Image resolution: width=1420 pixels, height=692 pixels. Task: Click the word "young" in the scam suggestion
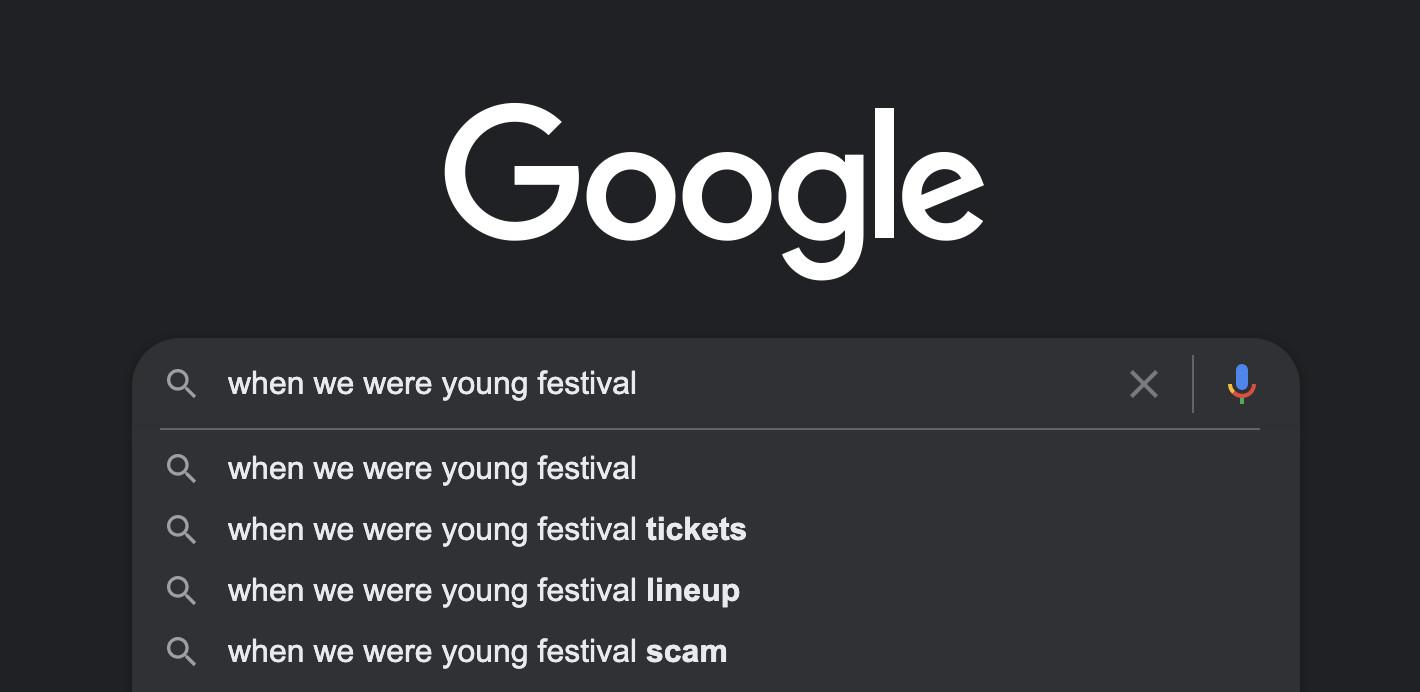click(x=484, y=652)
